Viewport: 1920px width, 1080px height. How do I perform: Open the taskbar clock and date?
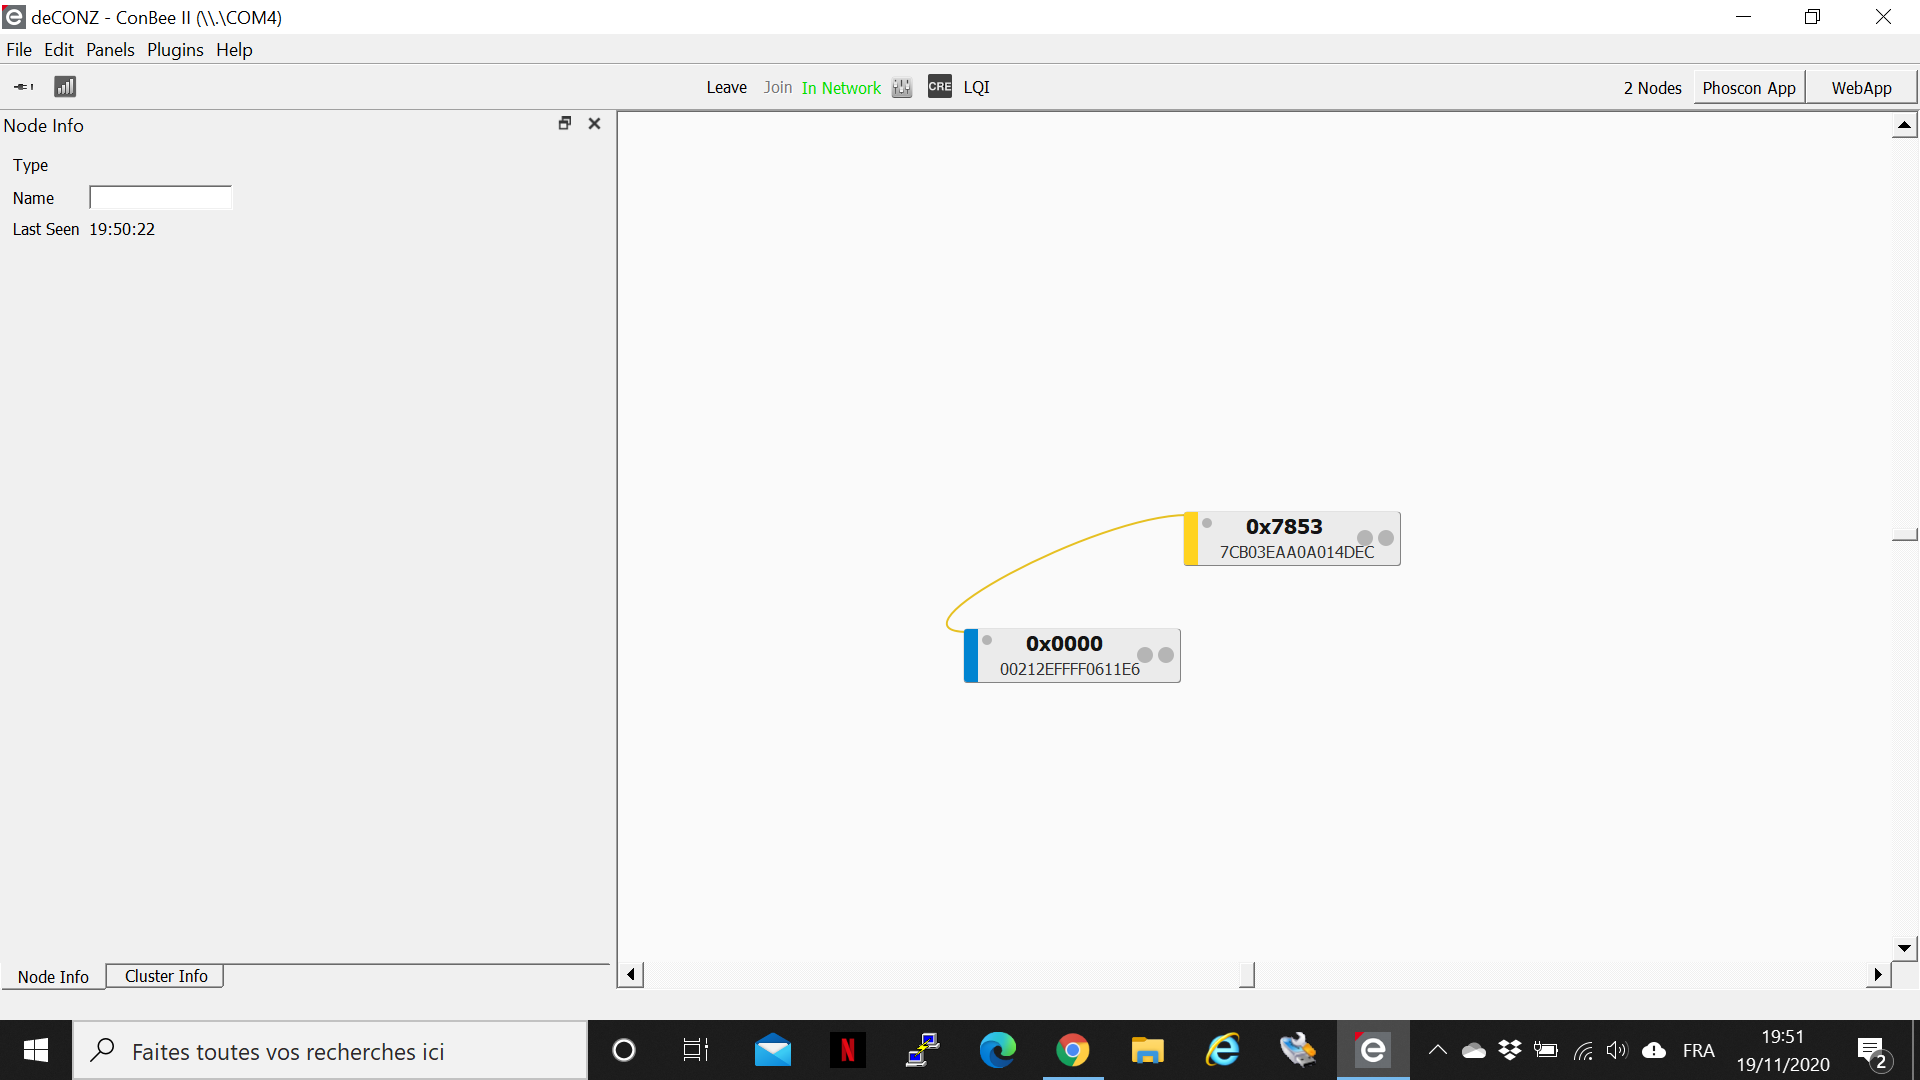click(1783, 1050)
